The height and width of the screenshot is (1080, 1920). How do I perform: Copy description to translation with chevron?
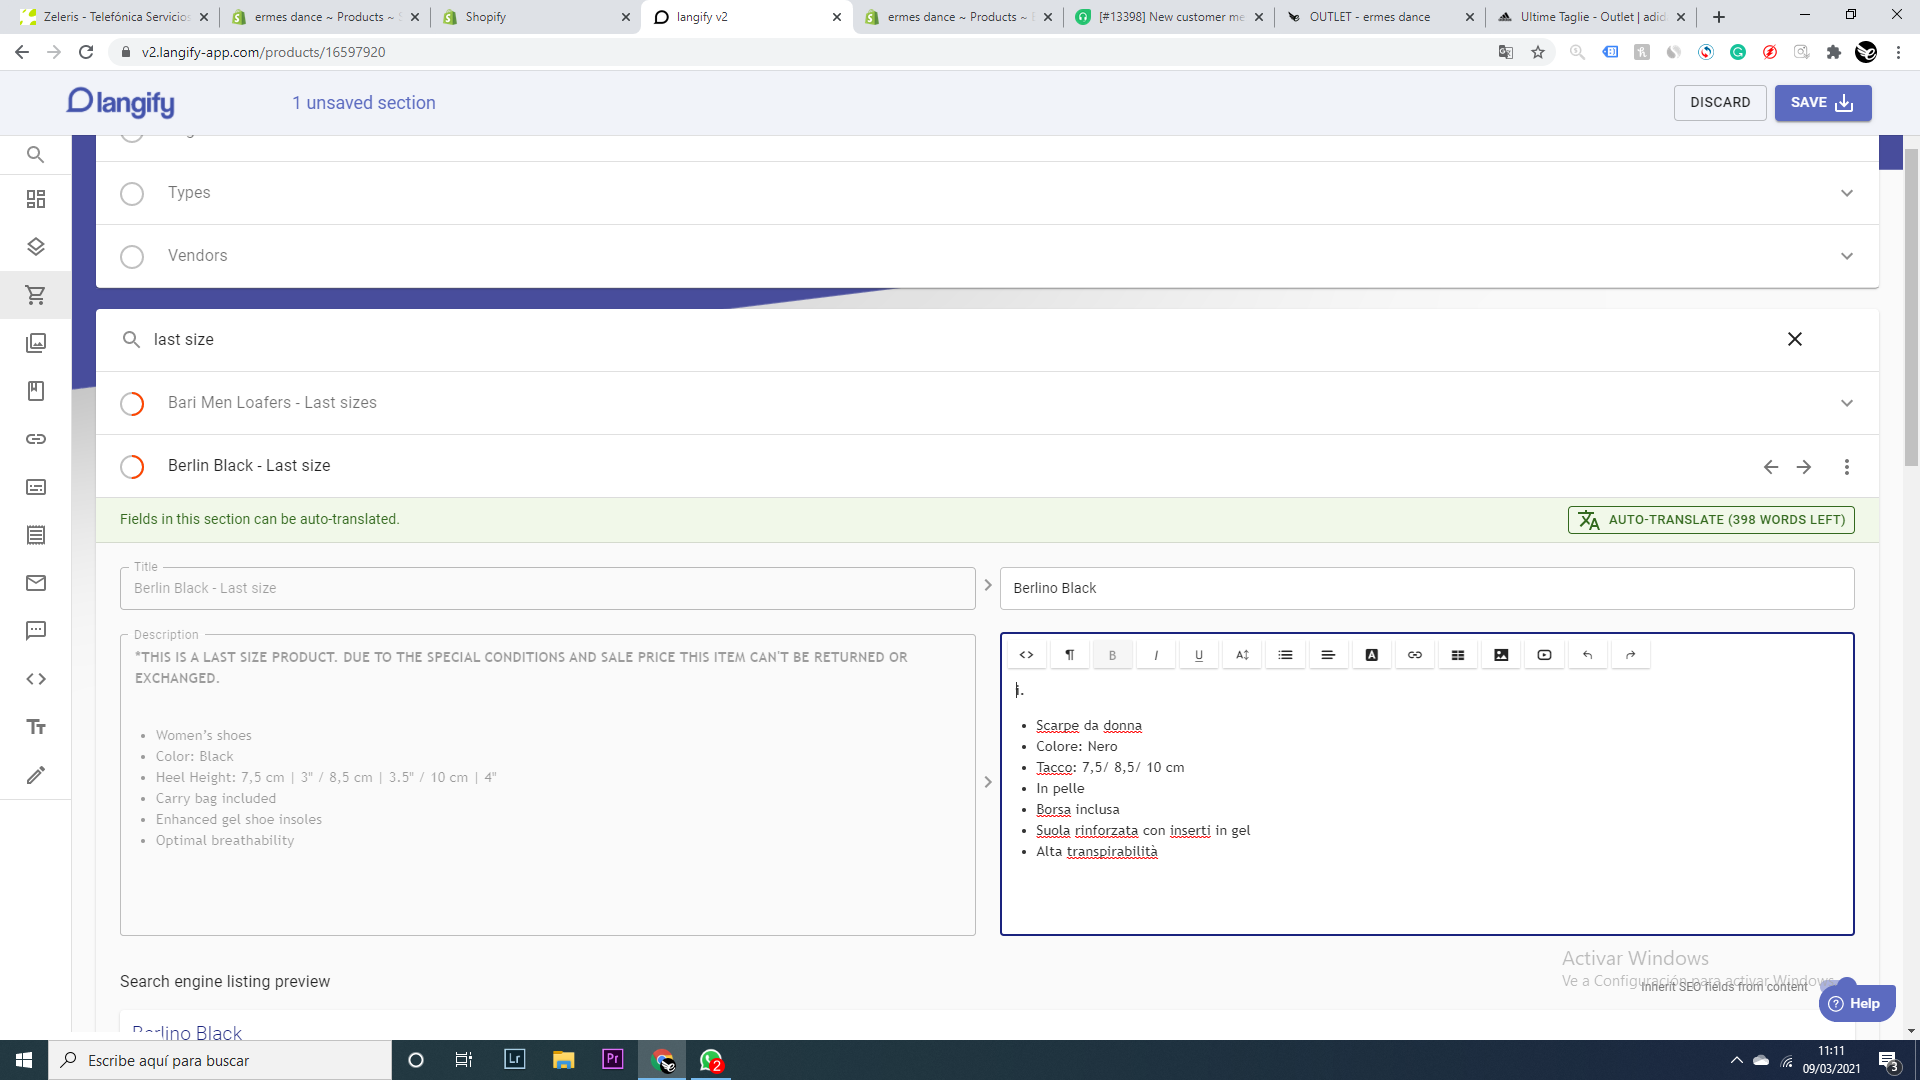pyautogui.click(x=988, y=782)
